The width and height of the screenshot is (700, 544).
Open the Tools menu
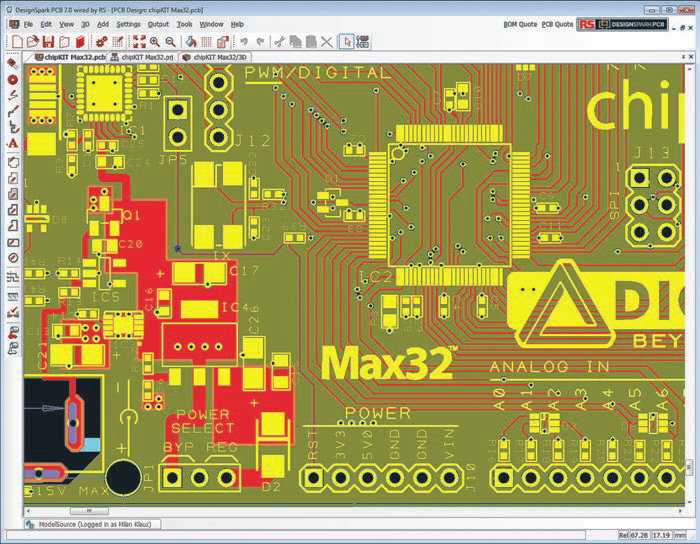(x=184, y=25)
